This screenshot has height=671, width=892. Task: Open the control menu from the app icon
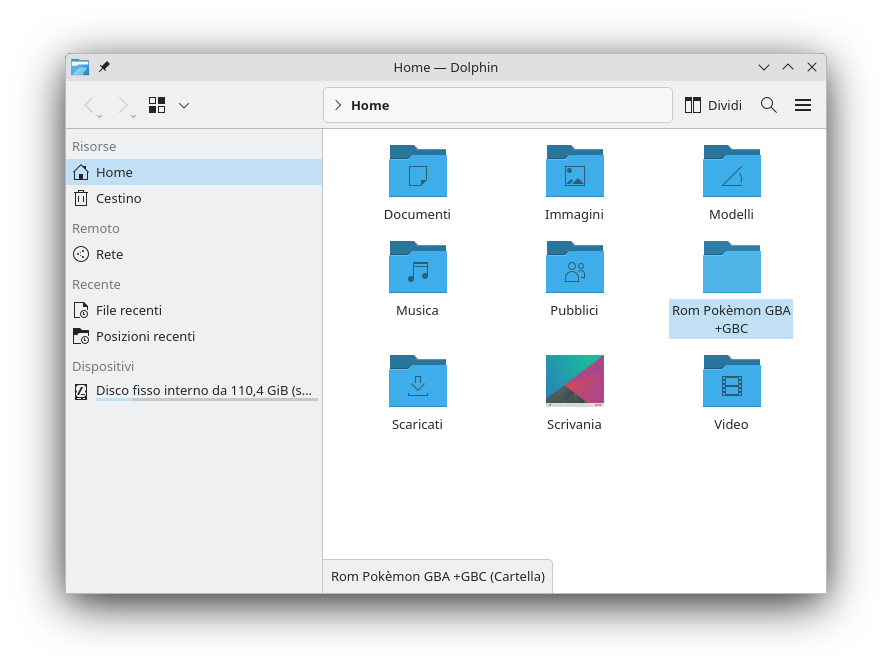coord(79,67)
